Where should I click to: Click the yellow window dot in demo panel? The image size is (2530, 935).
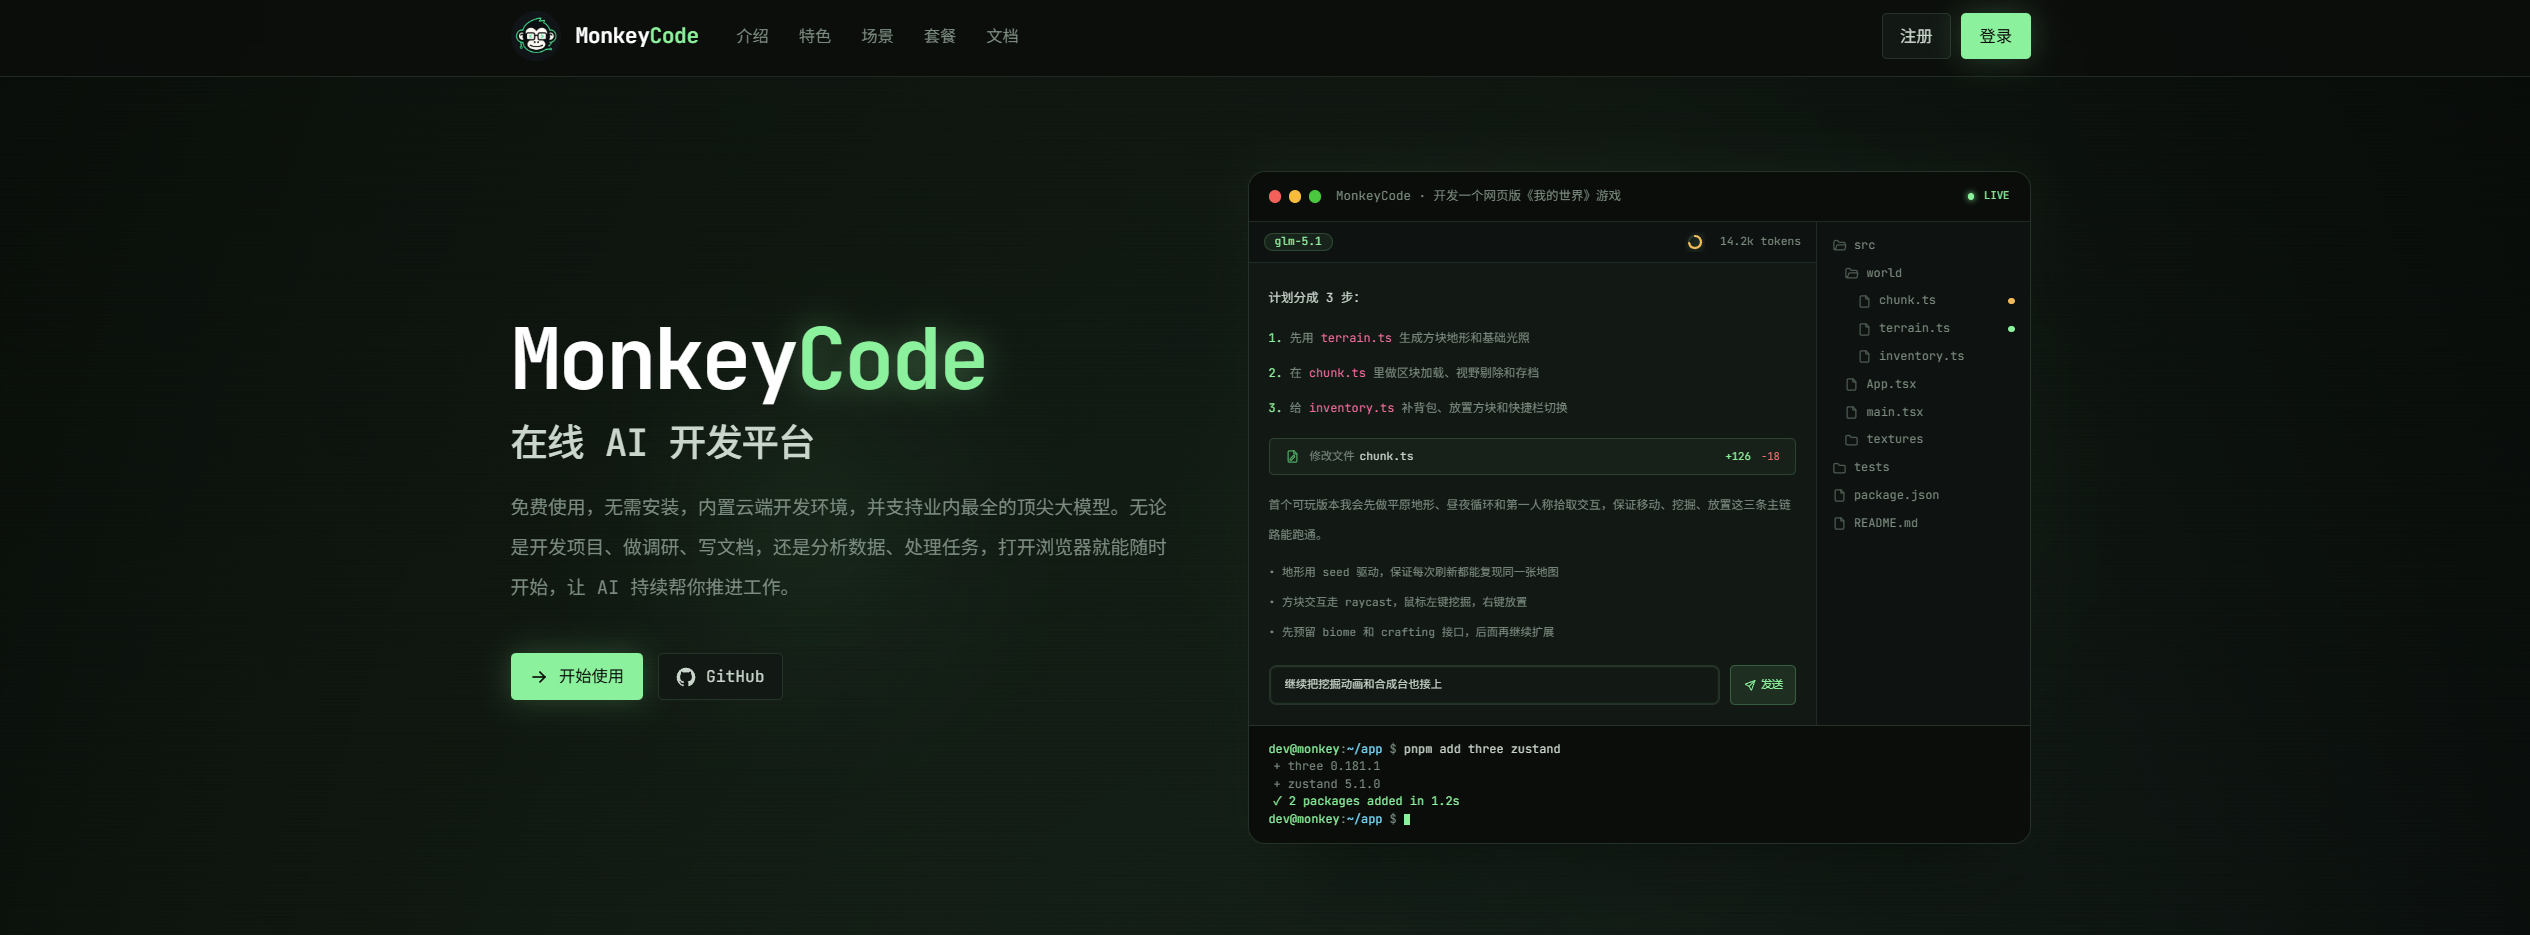[x=1295, y=196]
